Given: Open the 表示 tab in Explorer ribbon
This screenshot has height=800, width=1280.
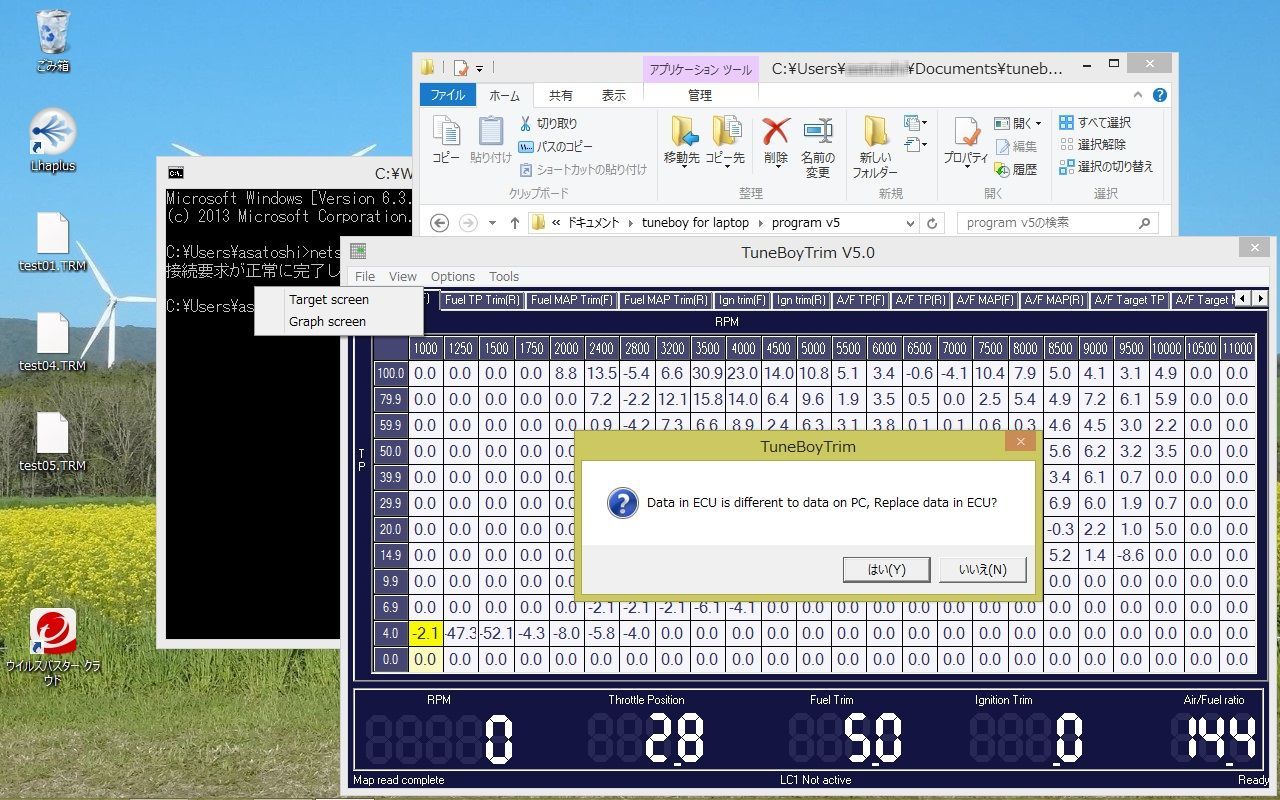Looking at the screenshot, I should (614, 95).
